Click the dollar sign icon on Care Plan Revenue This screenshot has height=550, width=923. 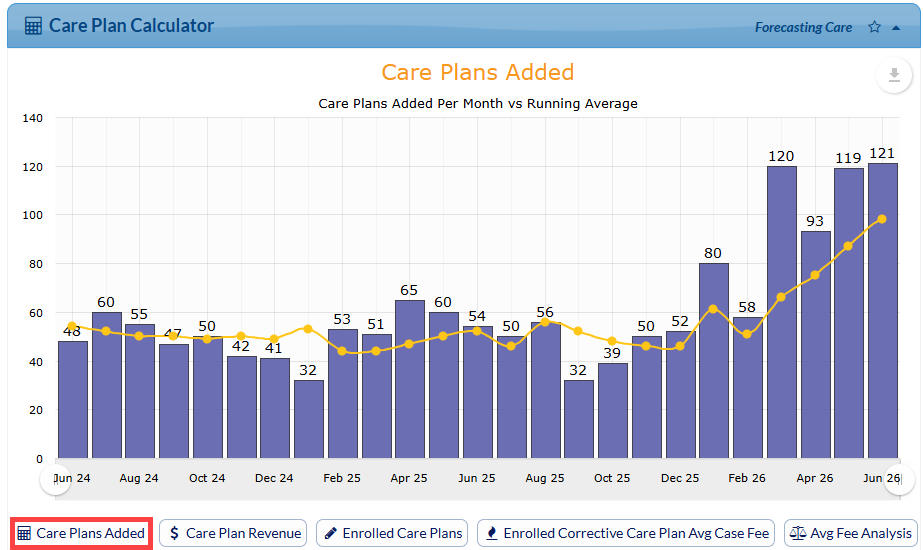click(174, 534)
